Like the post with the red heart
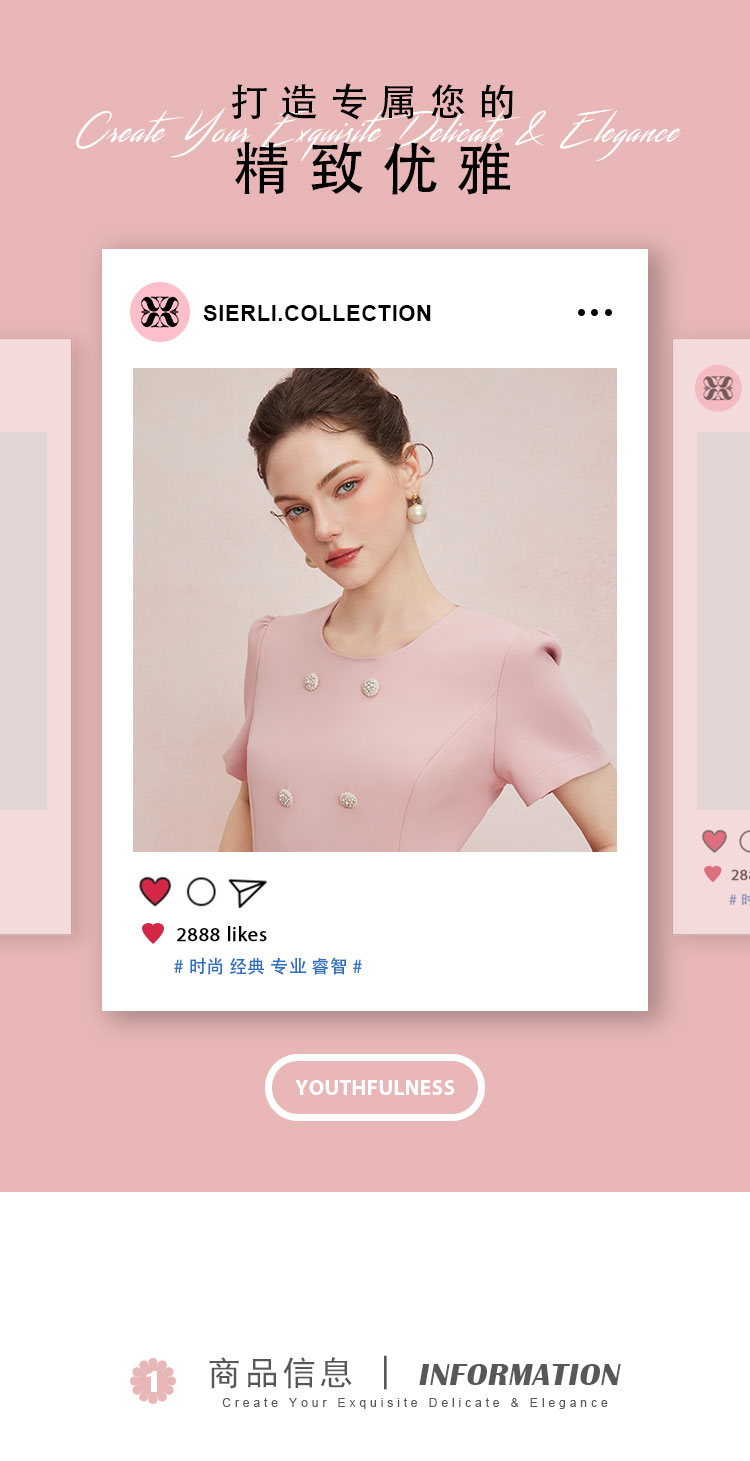 tap(155, 891)
